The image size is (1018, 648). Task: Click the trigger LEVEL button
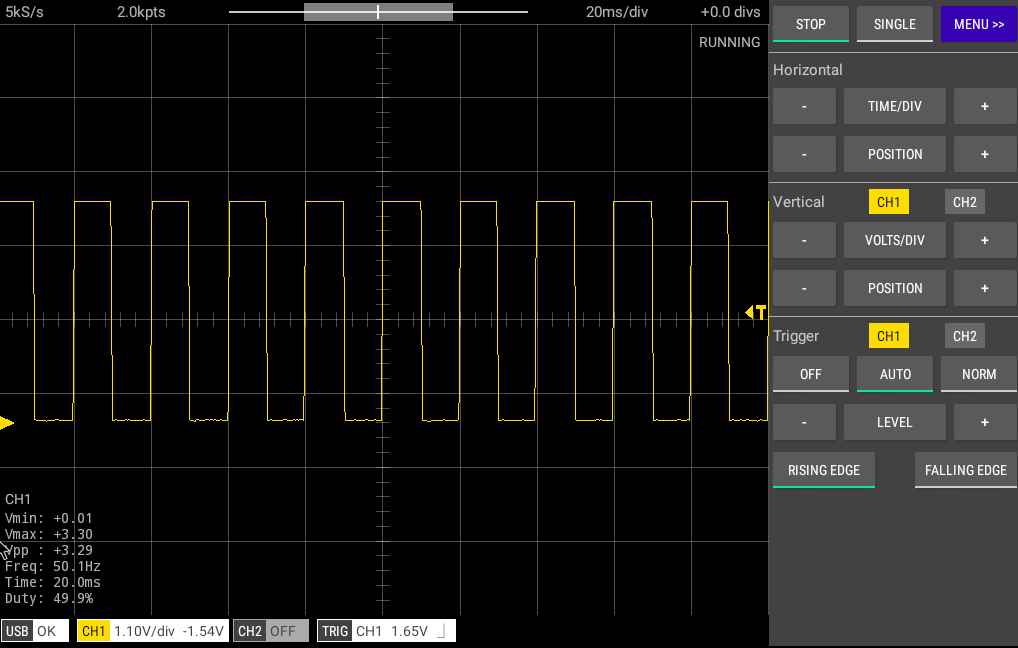point(895,422)
